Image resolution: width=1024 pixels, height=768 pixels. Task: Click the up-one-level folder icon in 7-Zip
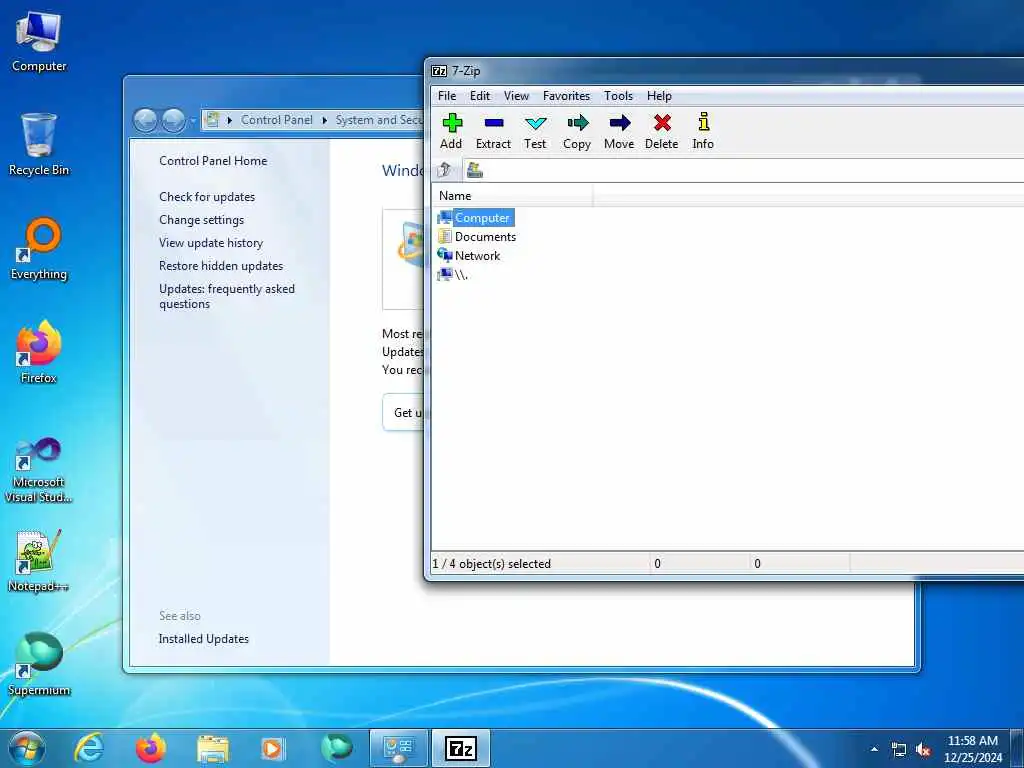(x=445, y=170)
